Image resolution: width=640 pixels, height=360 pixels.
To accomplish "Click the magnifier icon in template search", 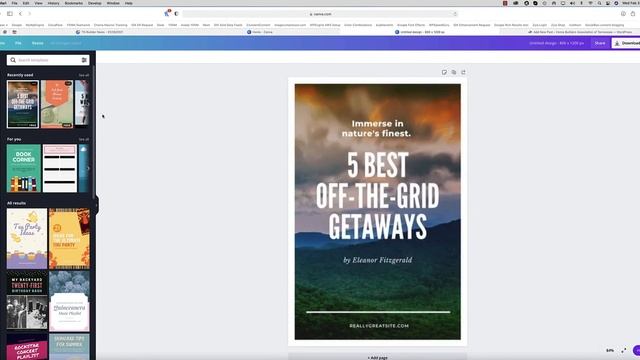I will click(13, 60).
